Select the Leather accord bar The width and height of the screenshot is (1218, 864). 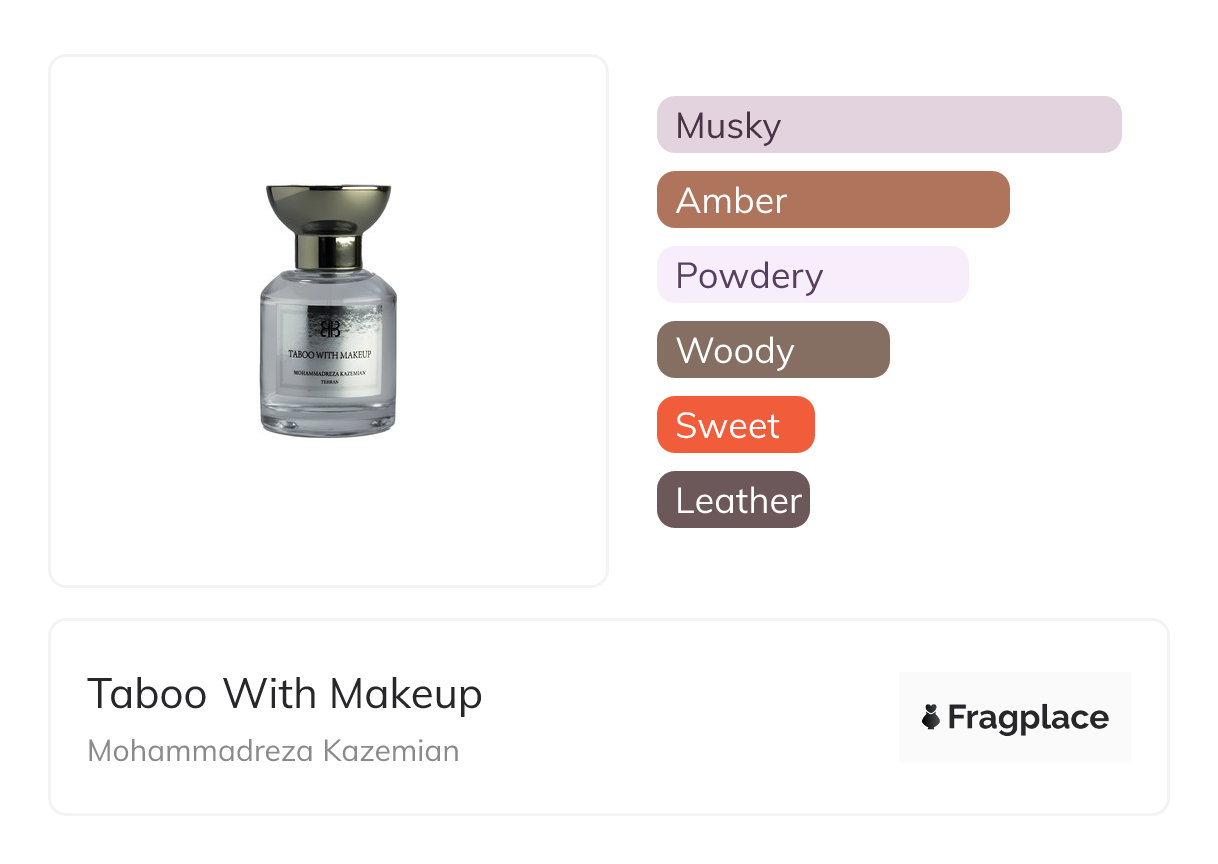(x=733, y=500)
